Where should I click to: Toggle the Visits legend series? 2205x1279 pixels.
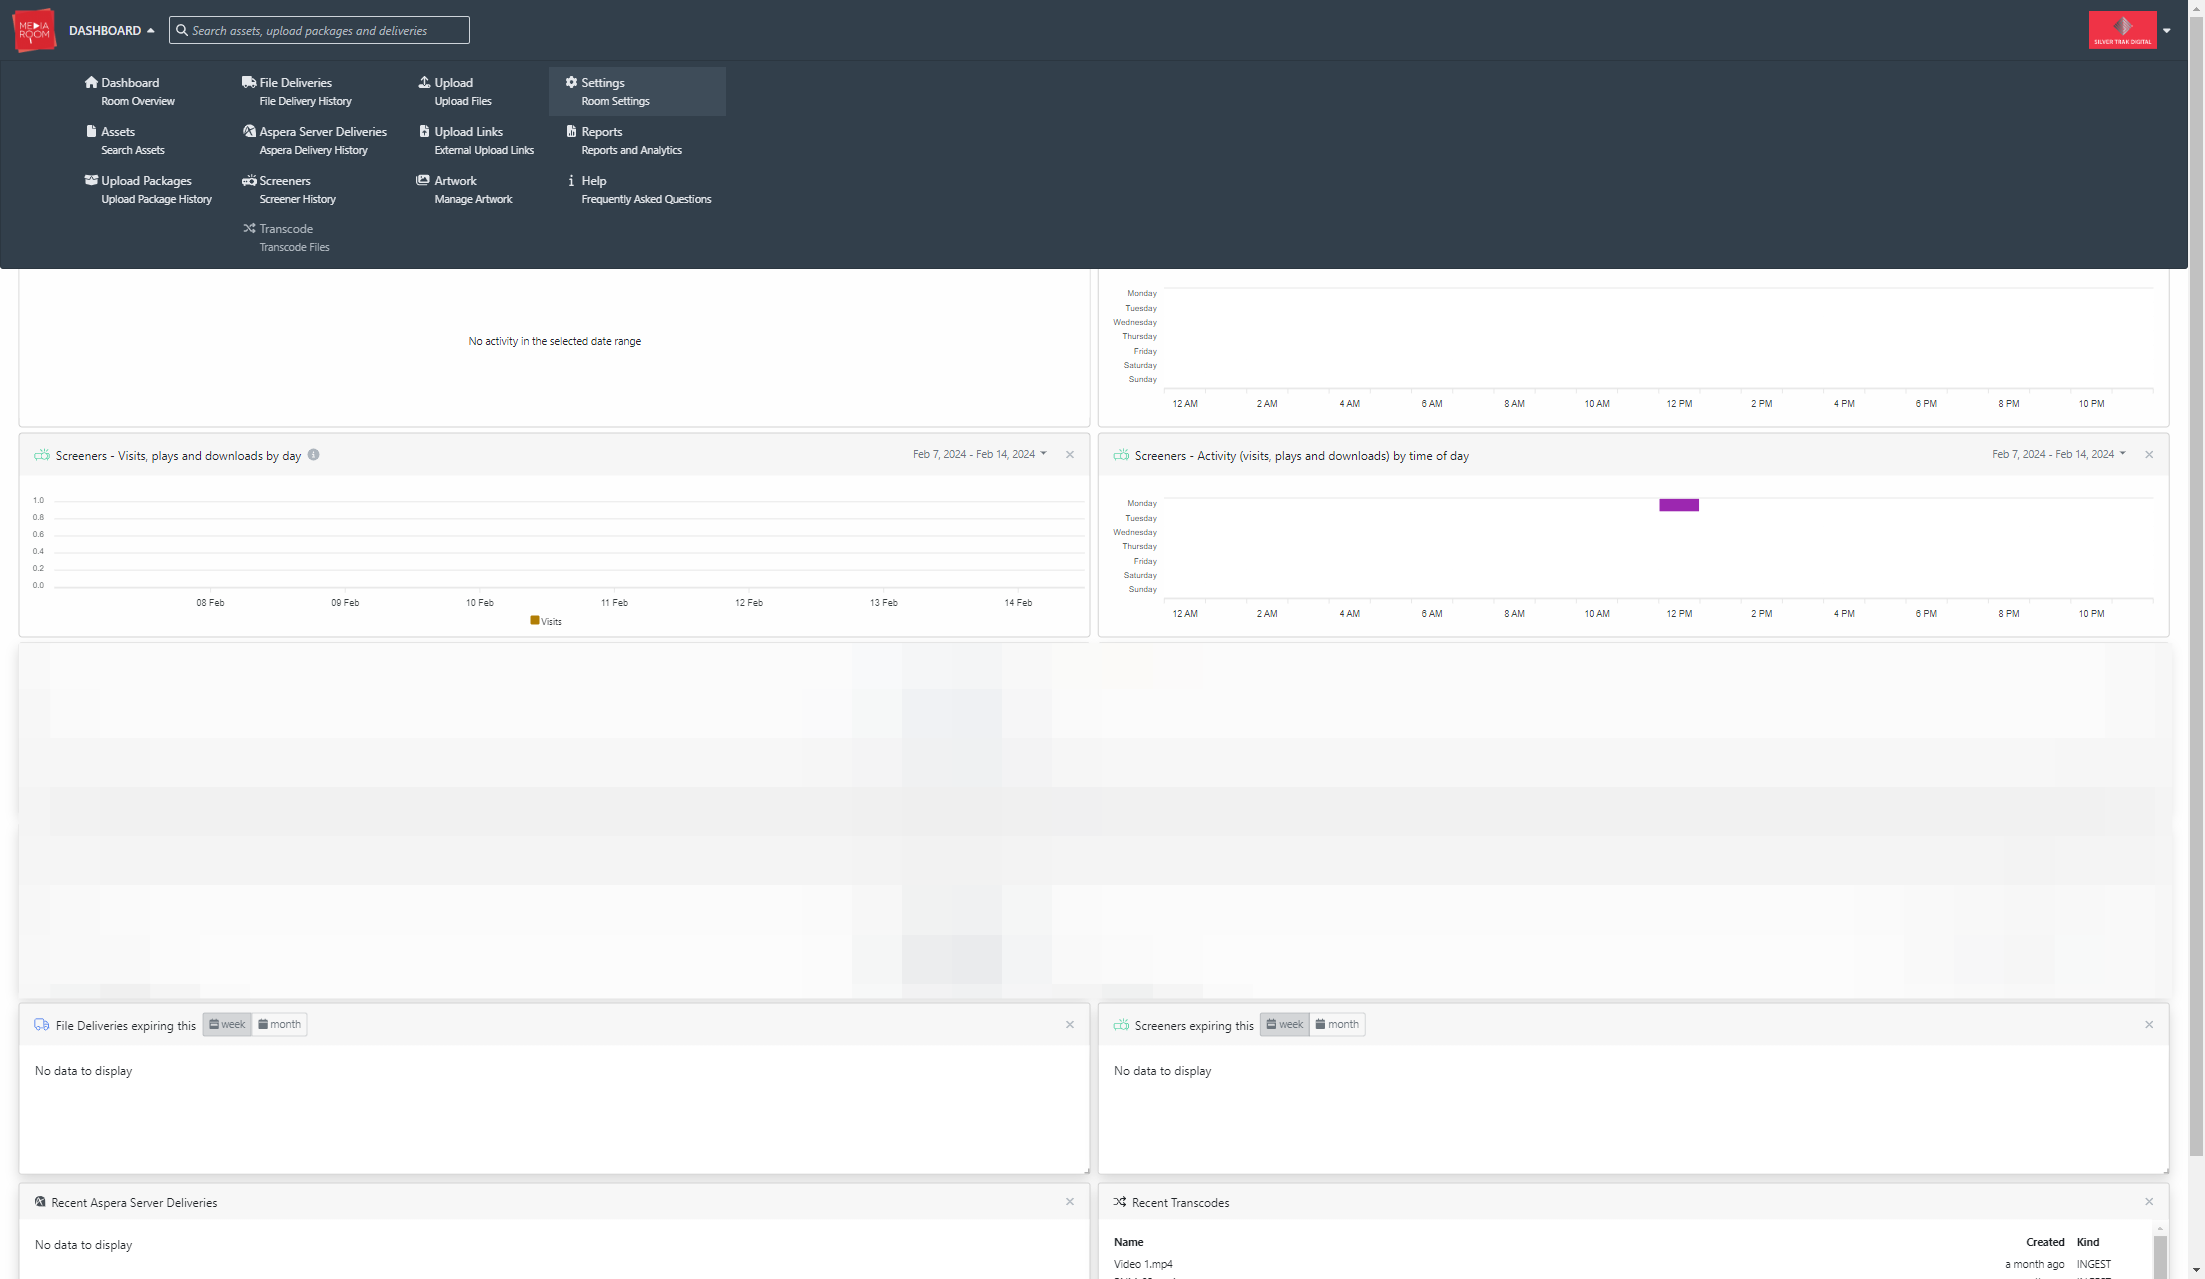[546, 621]
